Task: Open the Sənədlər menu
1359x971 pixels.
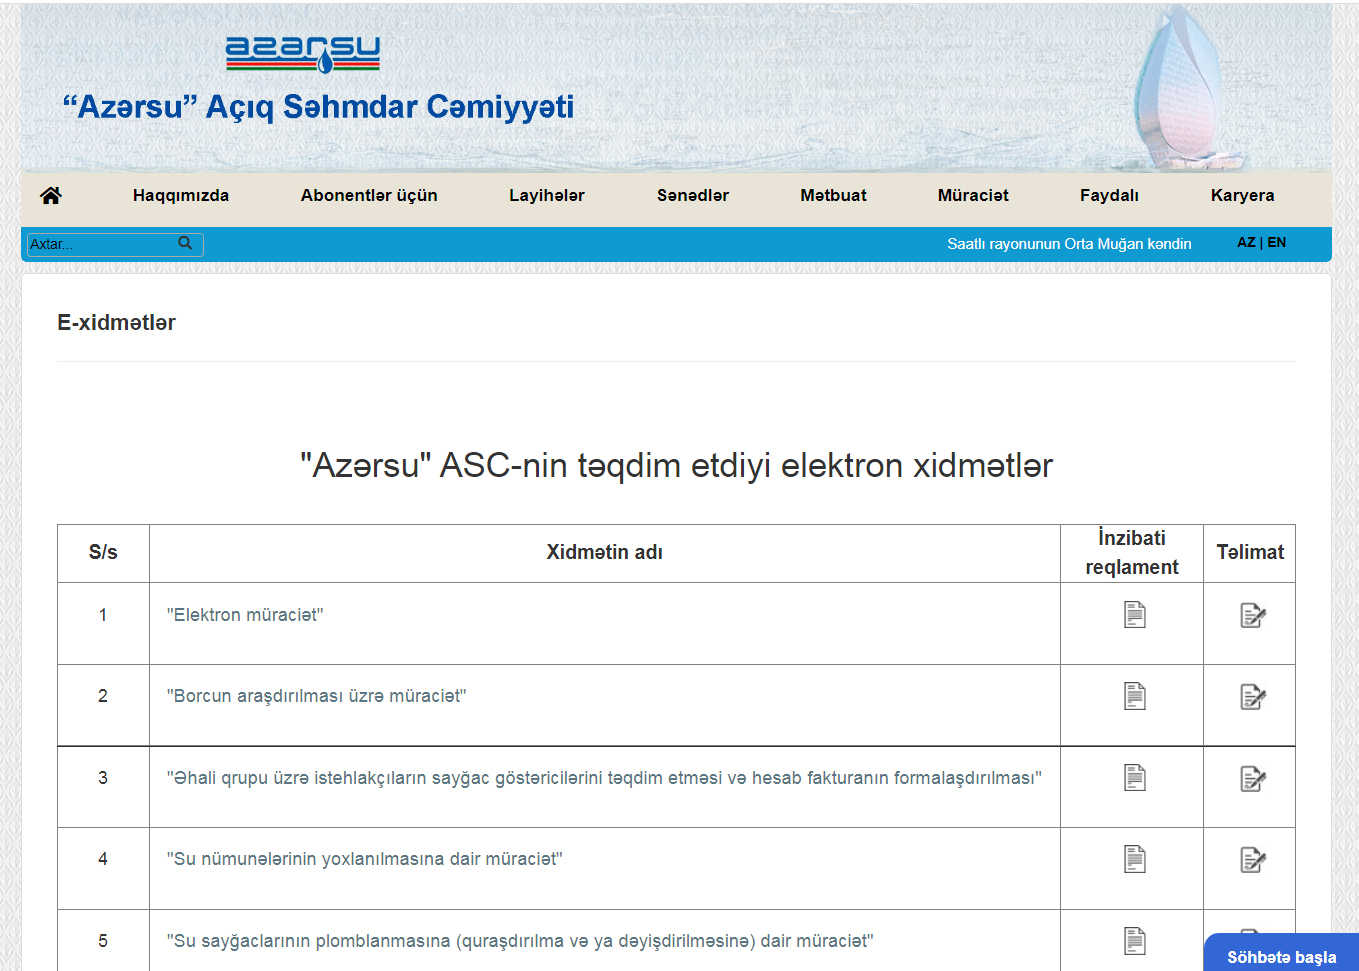Action: 693,195
